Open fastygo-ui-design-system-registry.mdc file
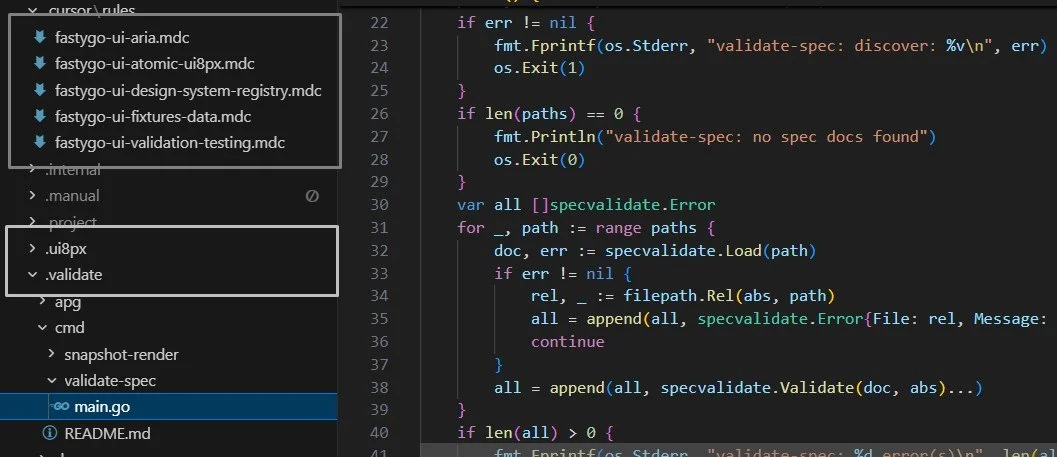The width and height of the screenshot is (1057, 457). pyautogui.click(x=188, y=90)
